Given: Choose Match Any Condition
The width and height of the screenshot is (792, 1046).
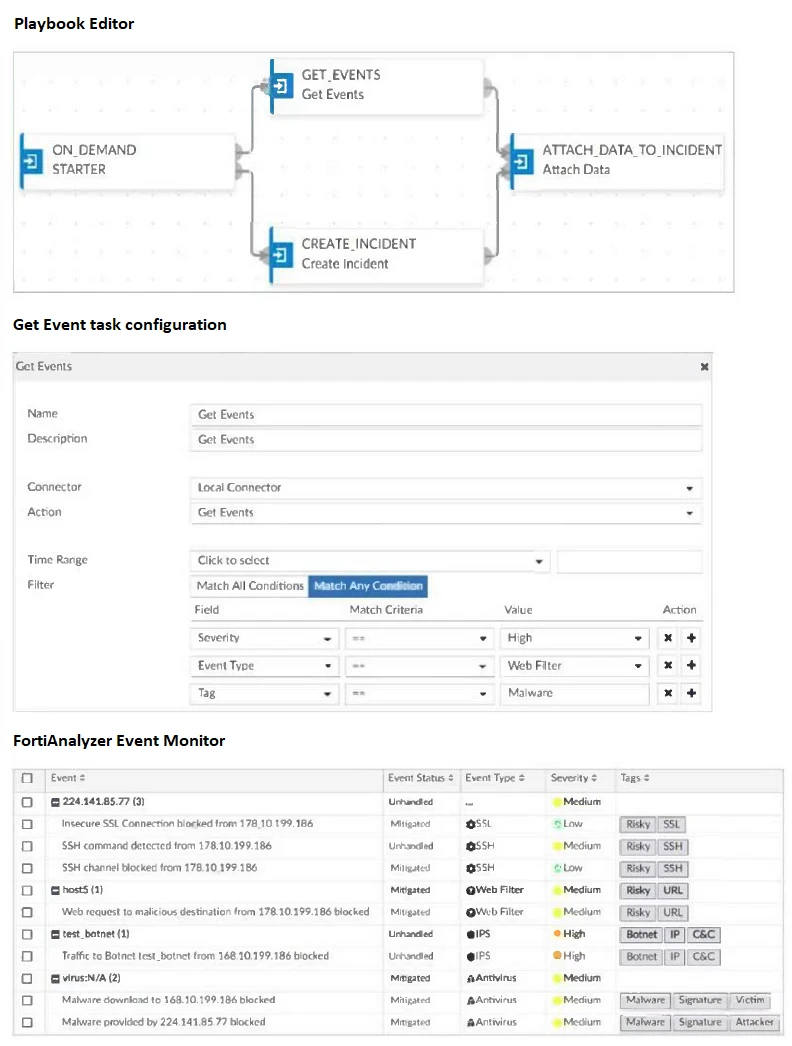Looking at the screenshot, I should pyautogui.click(x=368, y=586).
